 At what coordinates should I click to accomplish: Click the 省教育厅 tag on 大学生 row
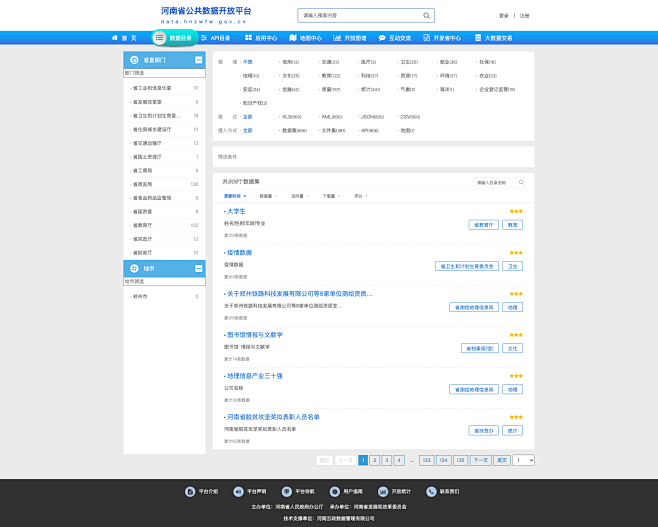coord(483,225)
